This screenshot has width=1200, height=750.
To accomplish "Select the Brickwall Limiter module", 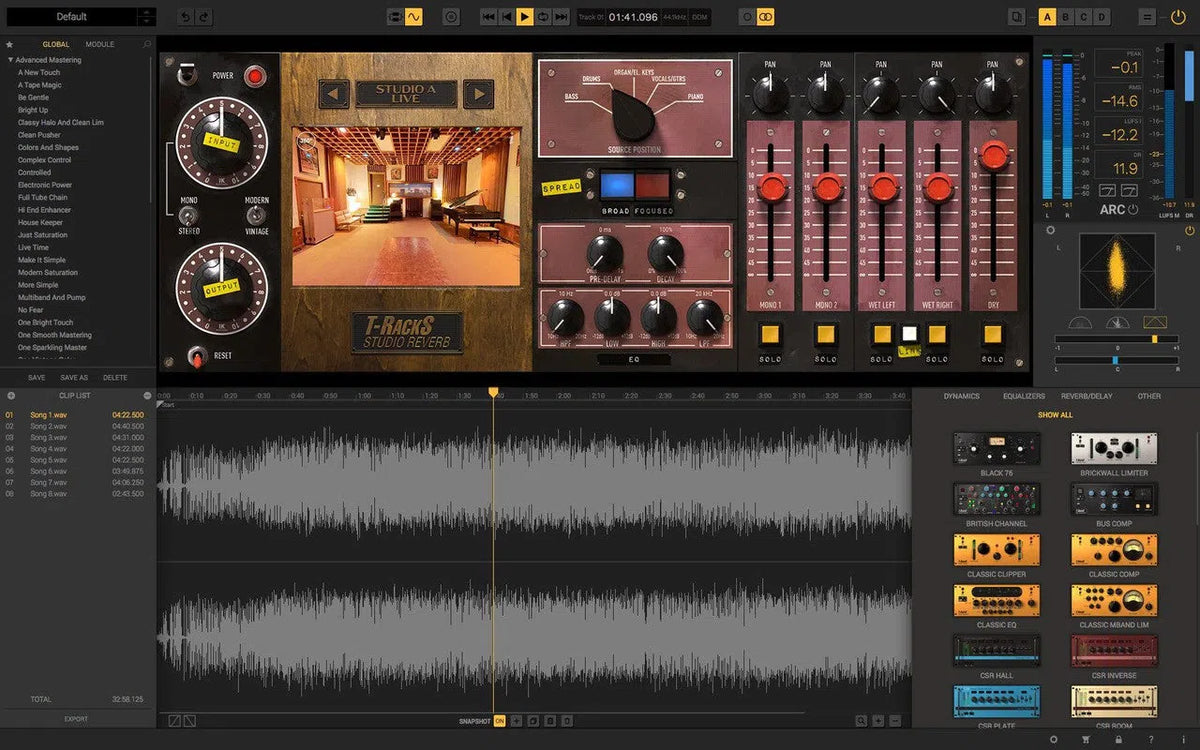I will (x=1113, y=448).
